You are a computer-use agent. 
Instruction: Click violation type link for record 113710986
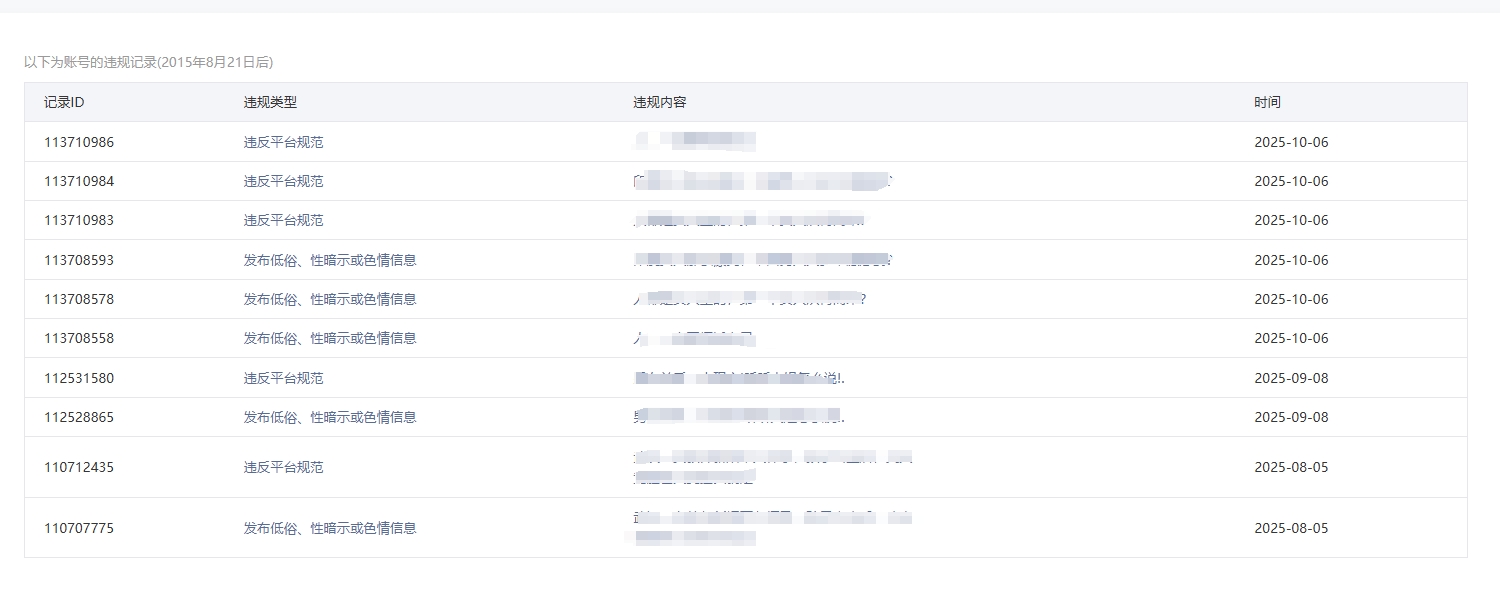[283, 142]
